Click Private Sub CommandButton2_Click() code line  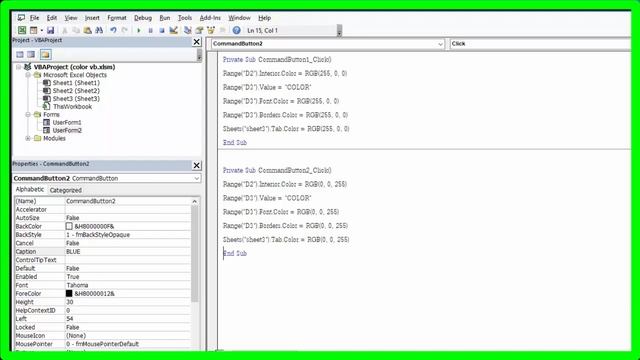277,170
